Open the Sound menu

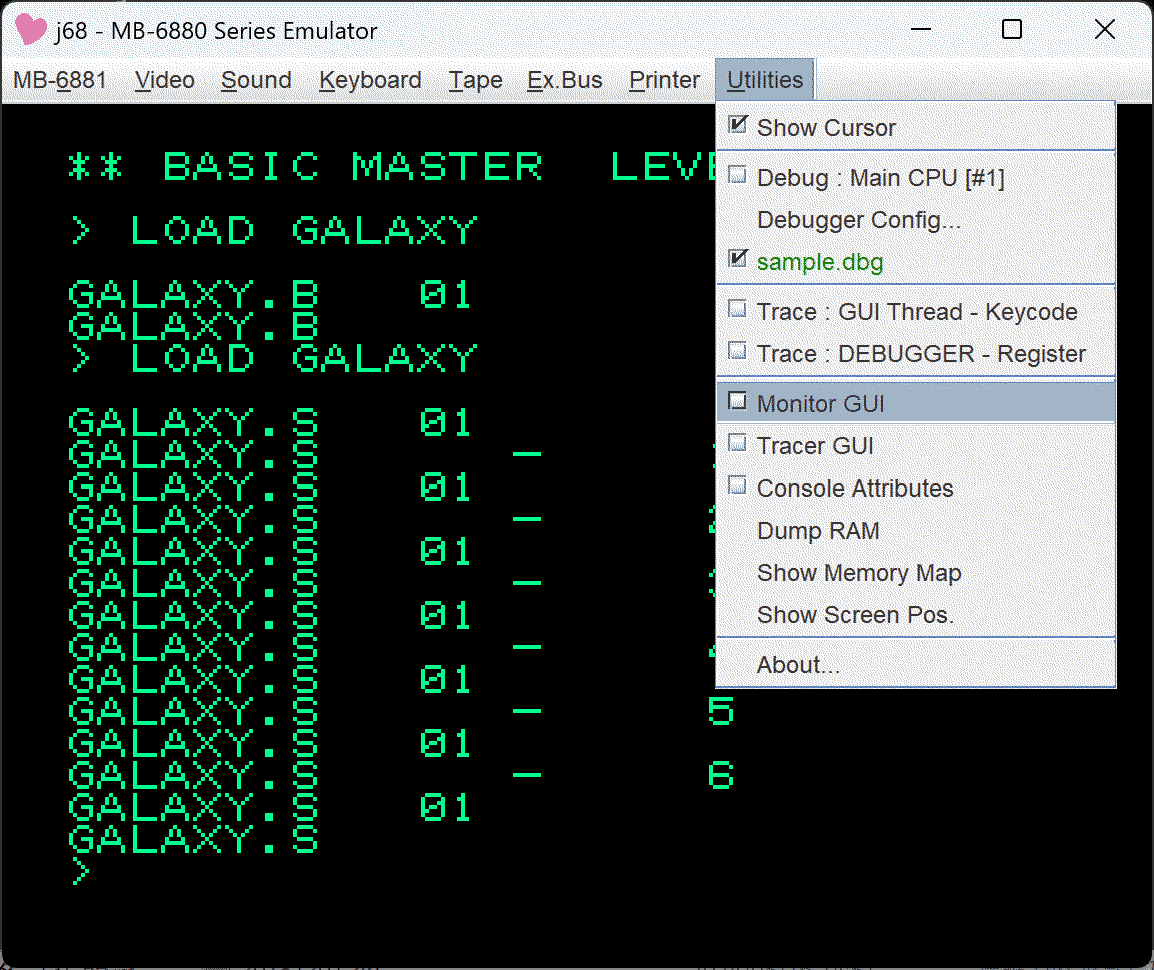coord(256,79)
